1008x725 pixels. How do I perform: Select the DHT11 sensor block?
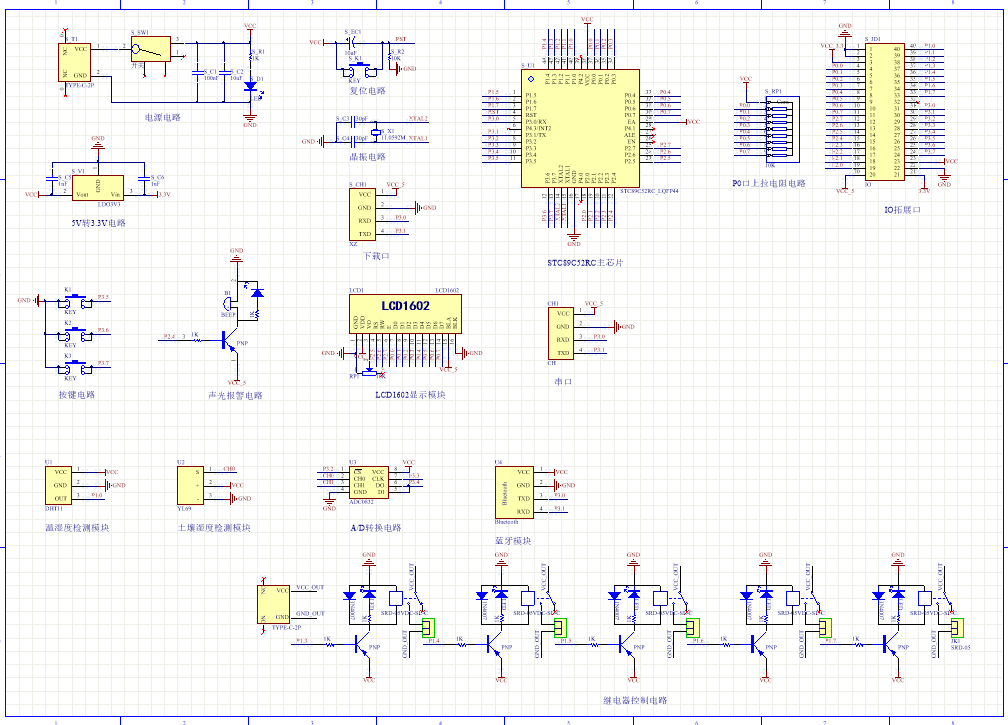61,484
